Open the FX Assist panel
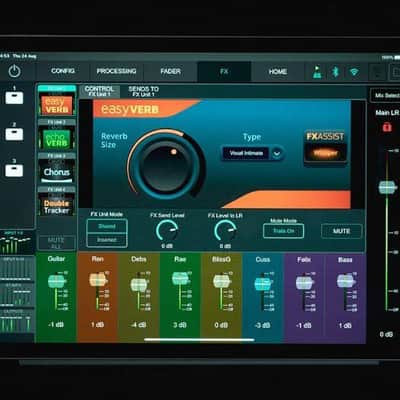The height and width of the screenshot is (400, 400). coord(325,147)
